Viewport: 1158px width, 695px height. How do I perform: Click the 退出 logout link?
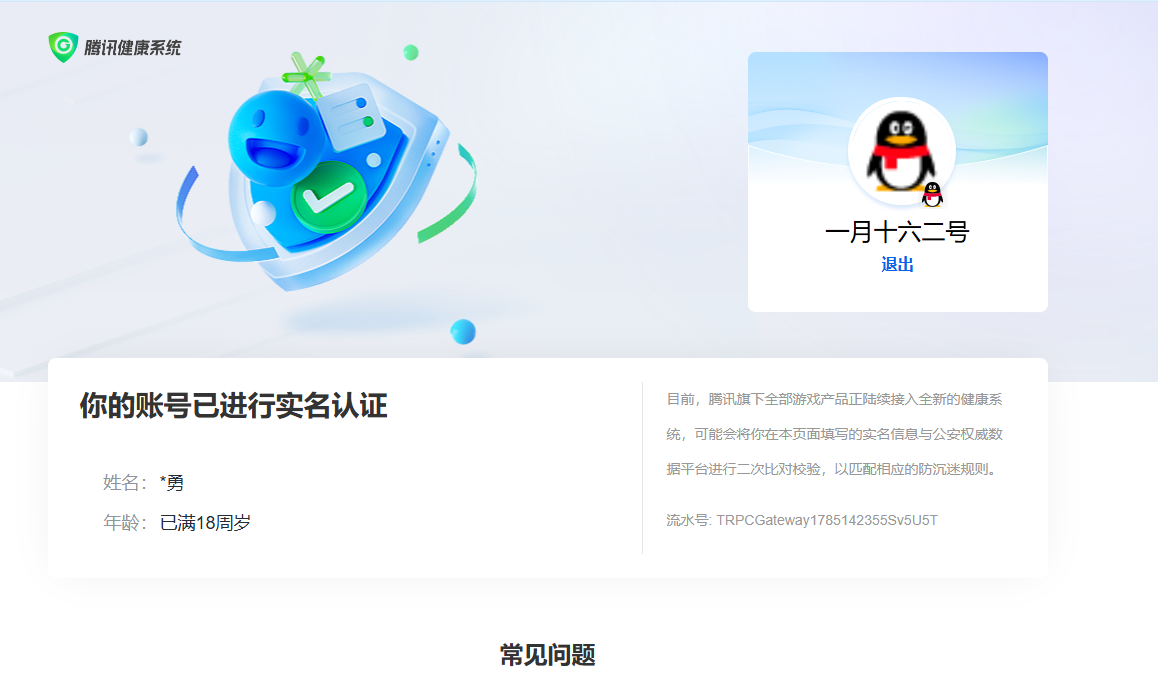click(x=897, y=264)
